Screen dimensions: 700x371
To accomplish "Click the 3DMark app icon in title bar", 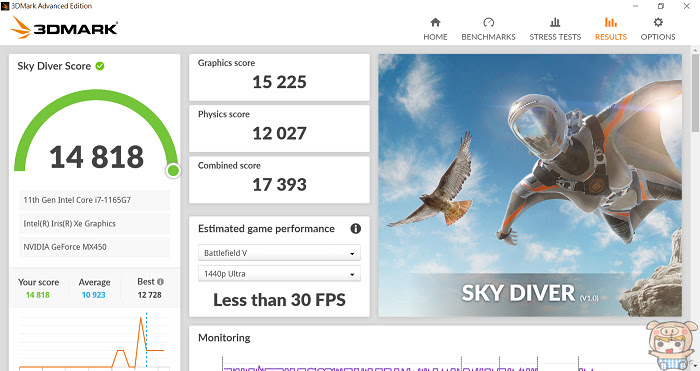I will [x=5, y=6].
